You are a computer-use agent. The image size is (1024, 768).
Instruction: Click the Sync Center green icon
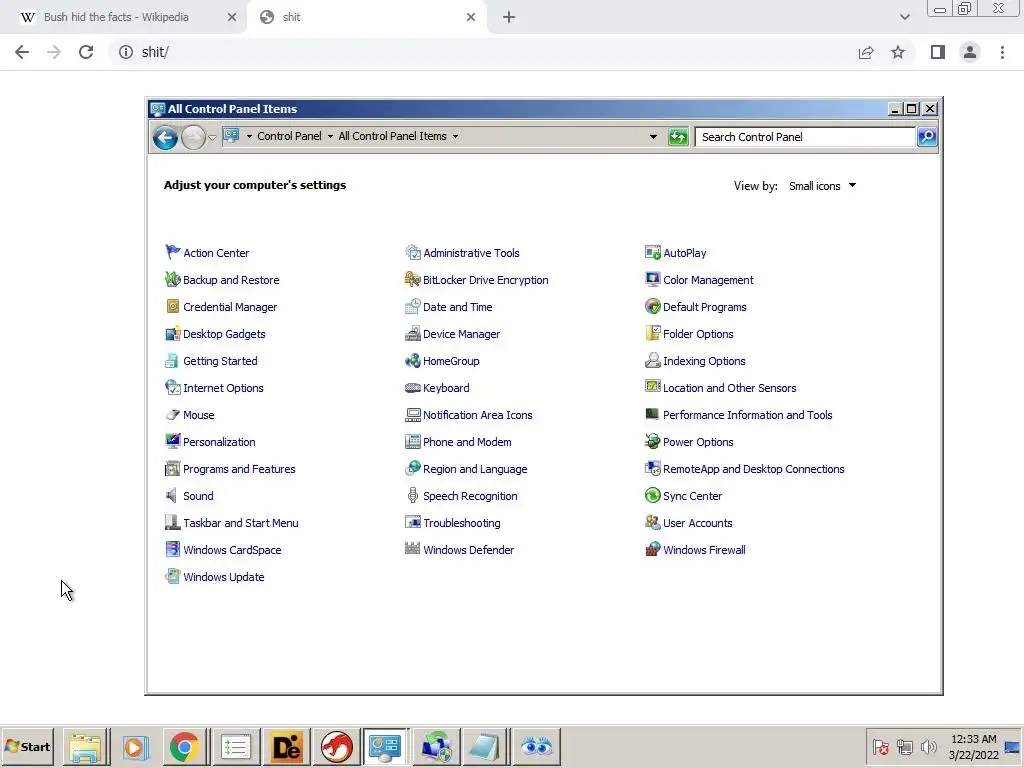pyautogui.click(x=652, y=496)
